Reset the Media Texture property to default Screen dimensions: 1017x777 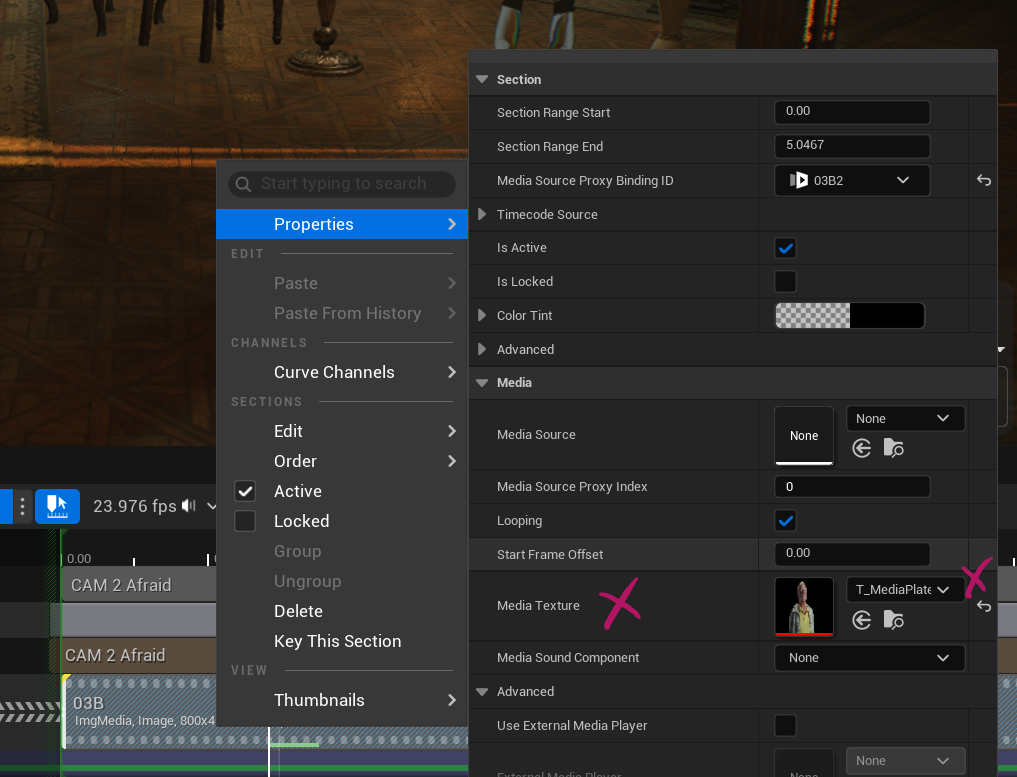[983, 606]
